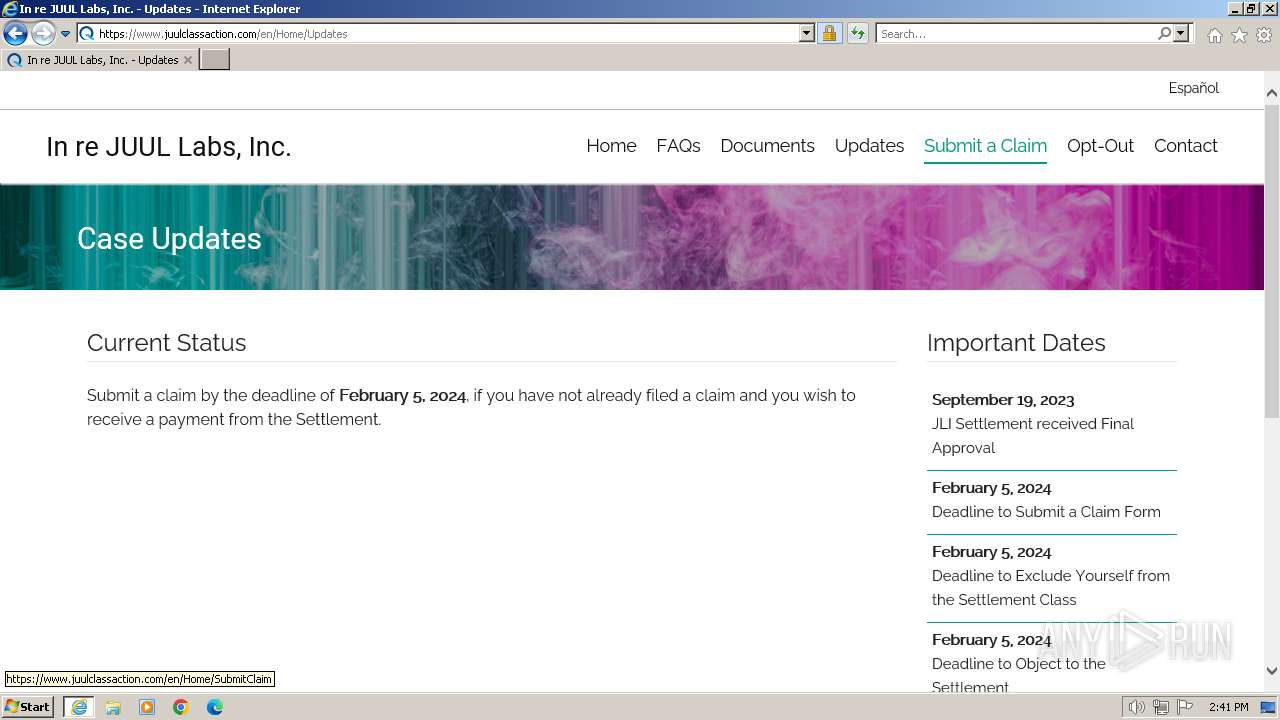This screenshot has height=720, width=1280.
Task: Click the Current Status heading
Action: [166, 343]
